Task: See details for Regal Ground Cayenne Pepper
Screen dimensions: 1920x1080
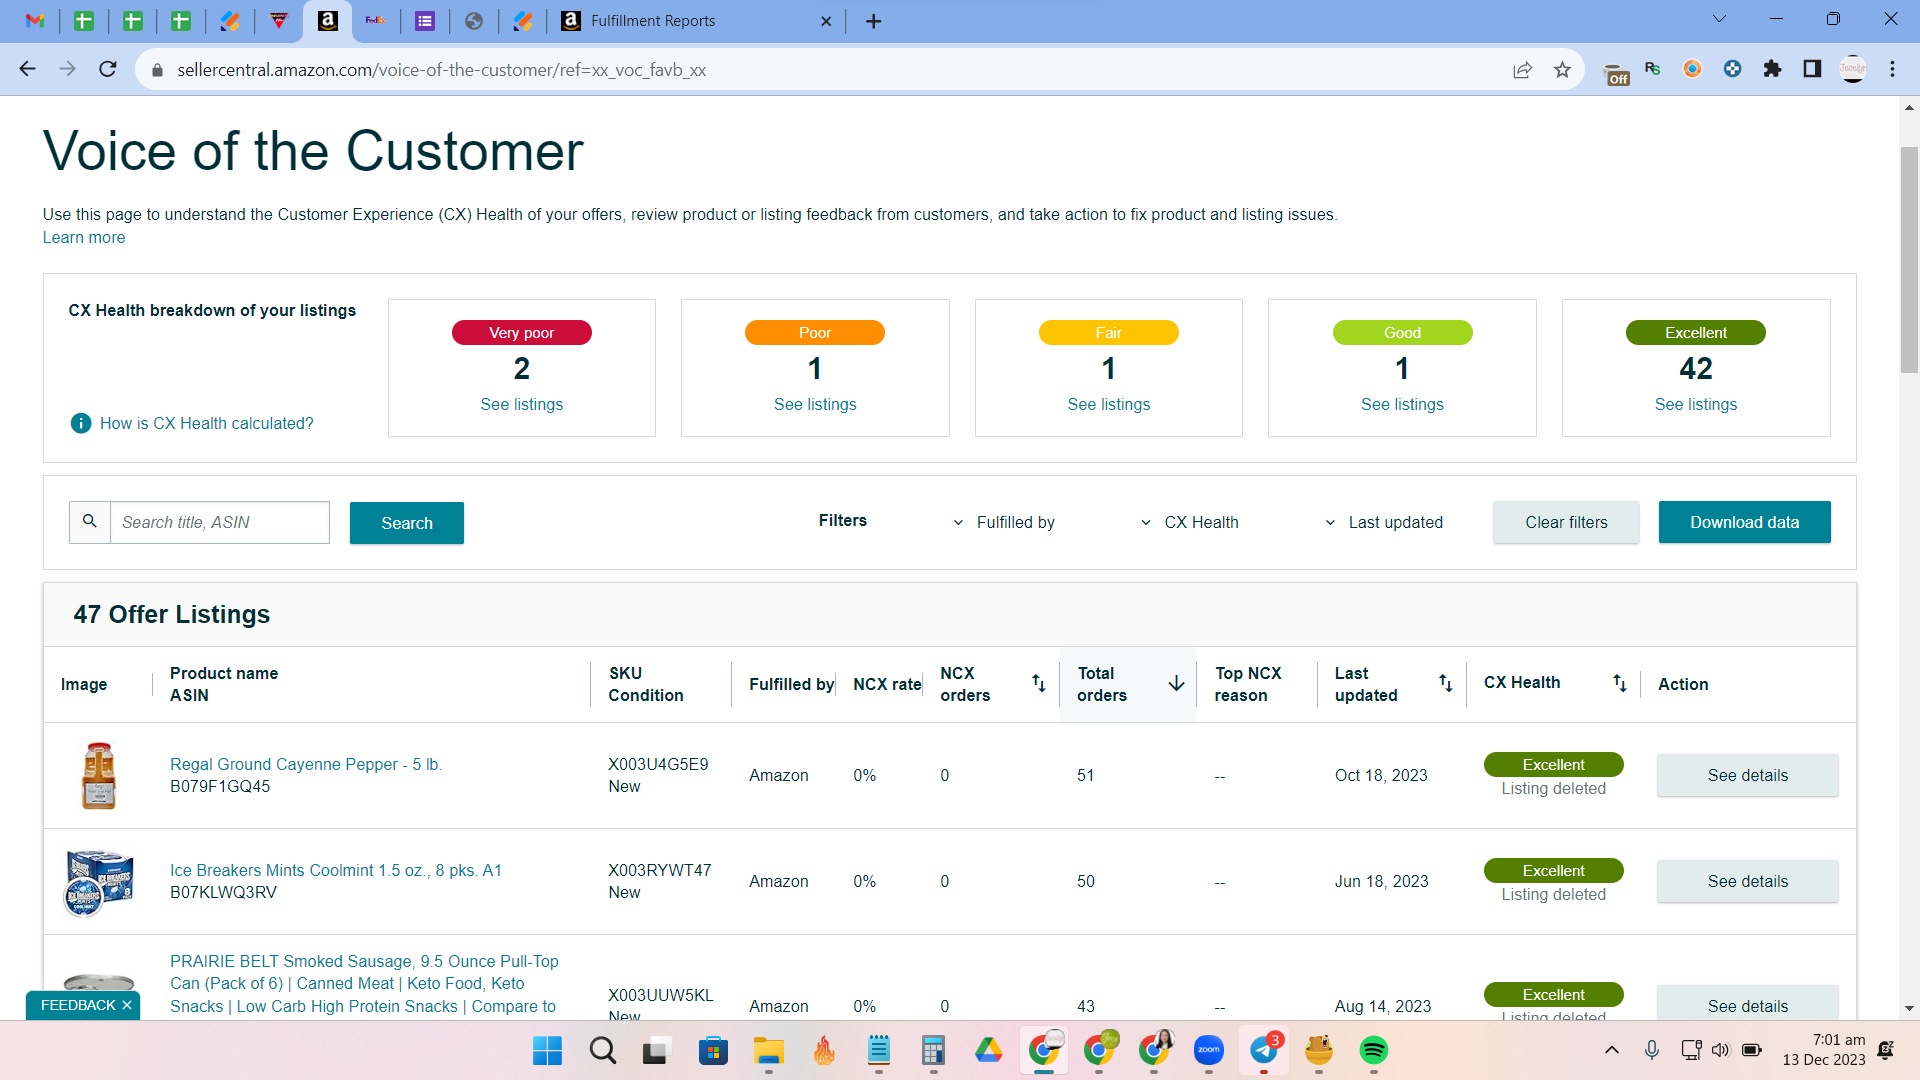Action: [1747, 775]
